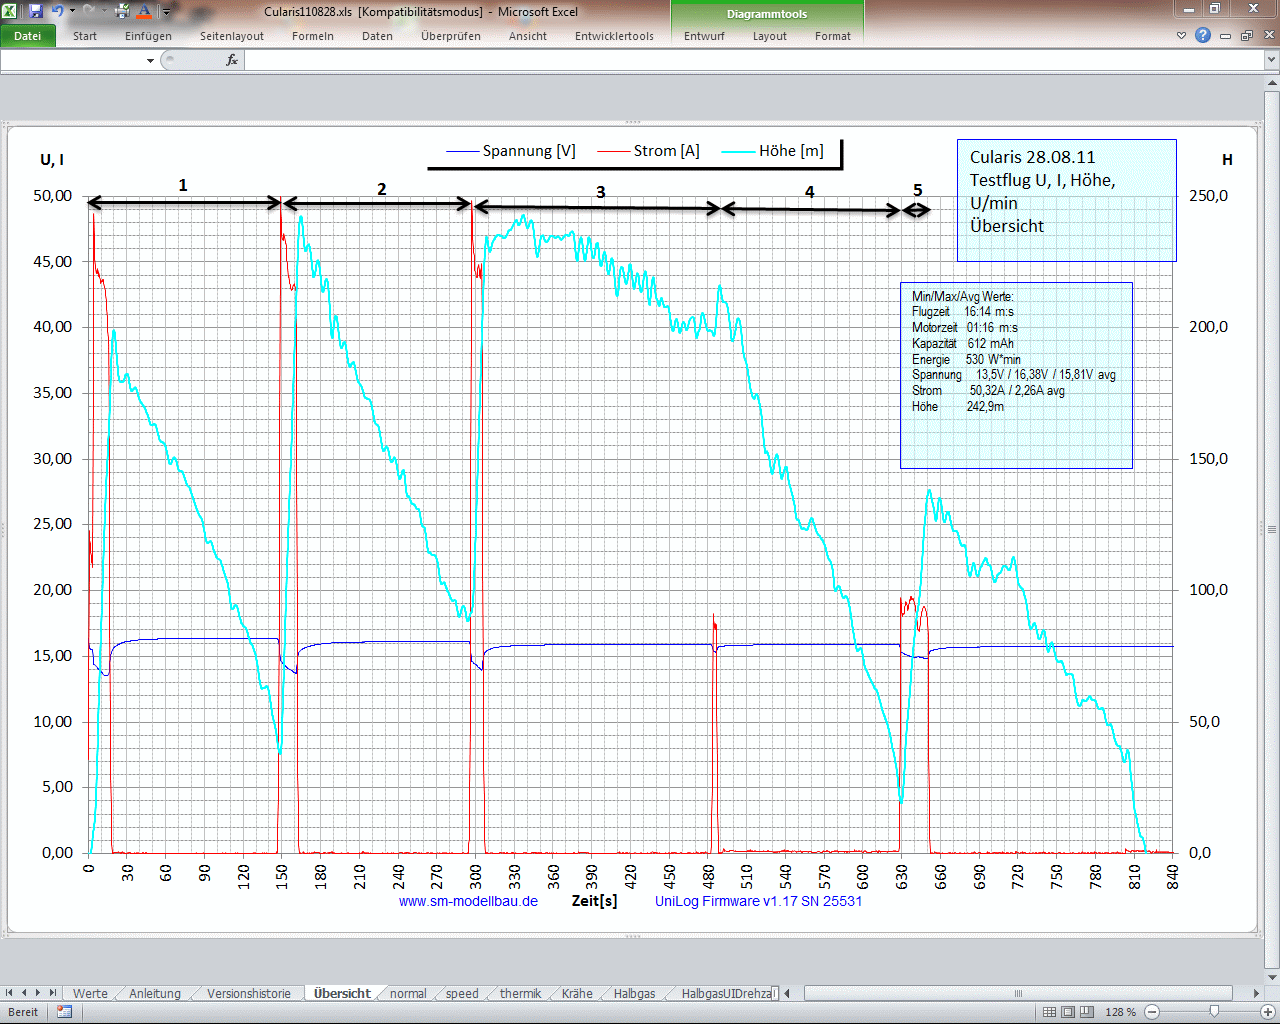Click the Save icon in quick access toolbar

[36, 11]
